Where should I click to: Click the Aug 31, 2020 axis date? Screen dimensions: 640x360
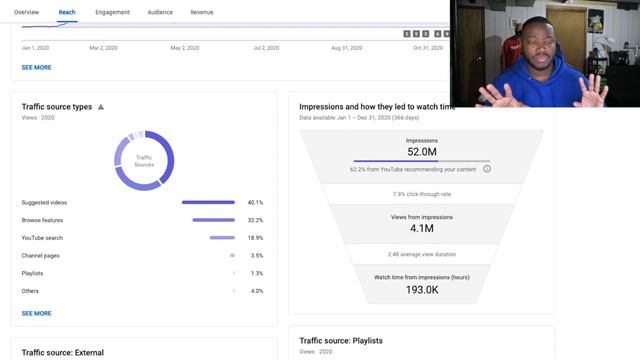(347, 48)
